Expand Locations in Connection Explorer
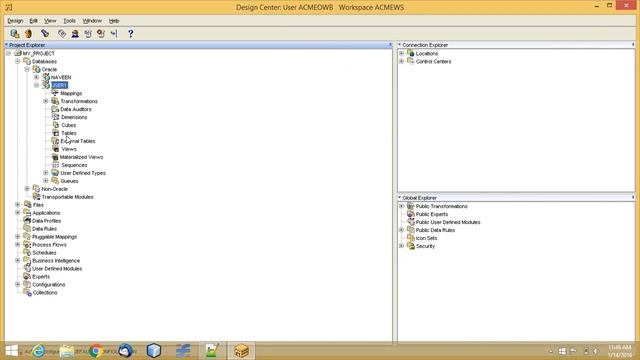Viewport: 640px width, 360px height. pos(401,53)
